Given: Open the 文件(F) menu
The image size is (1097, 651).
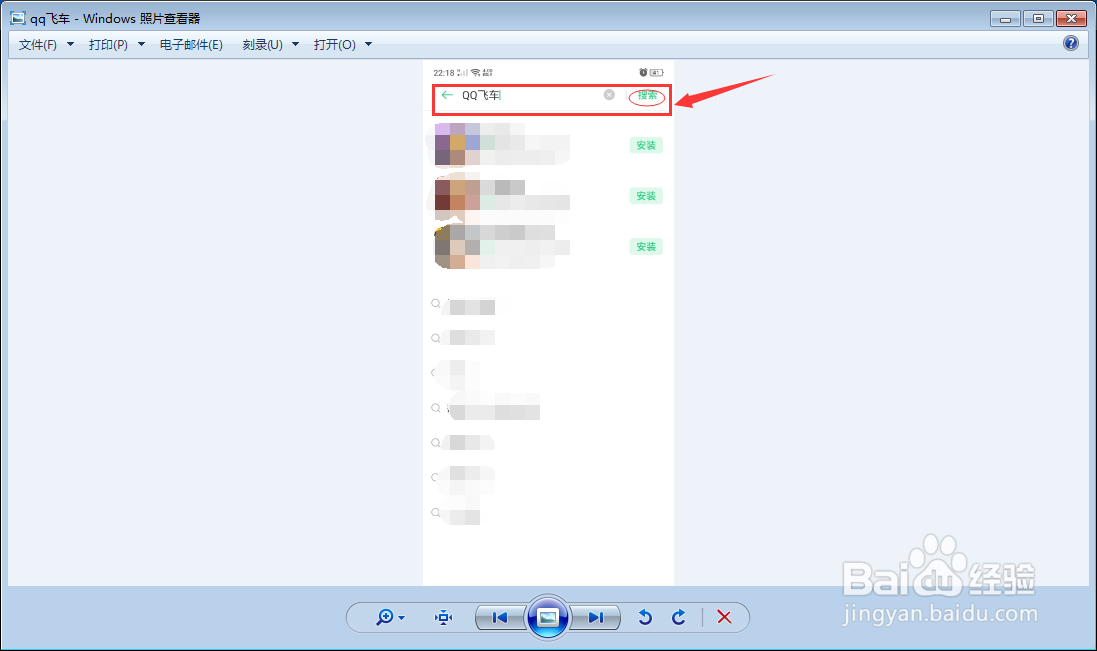Looking at the screenshot, I should coord(38,45).
